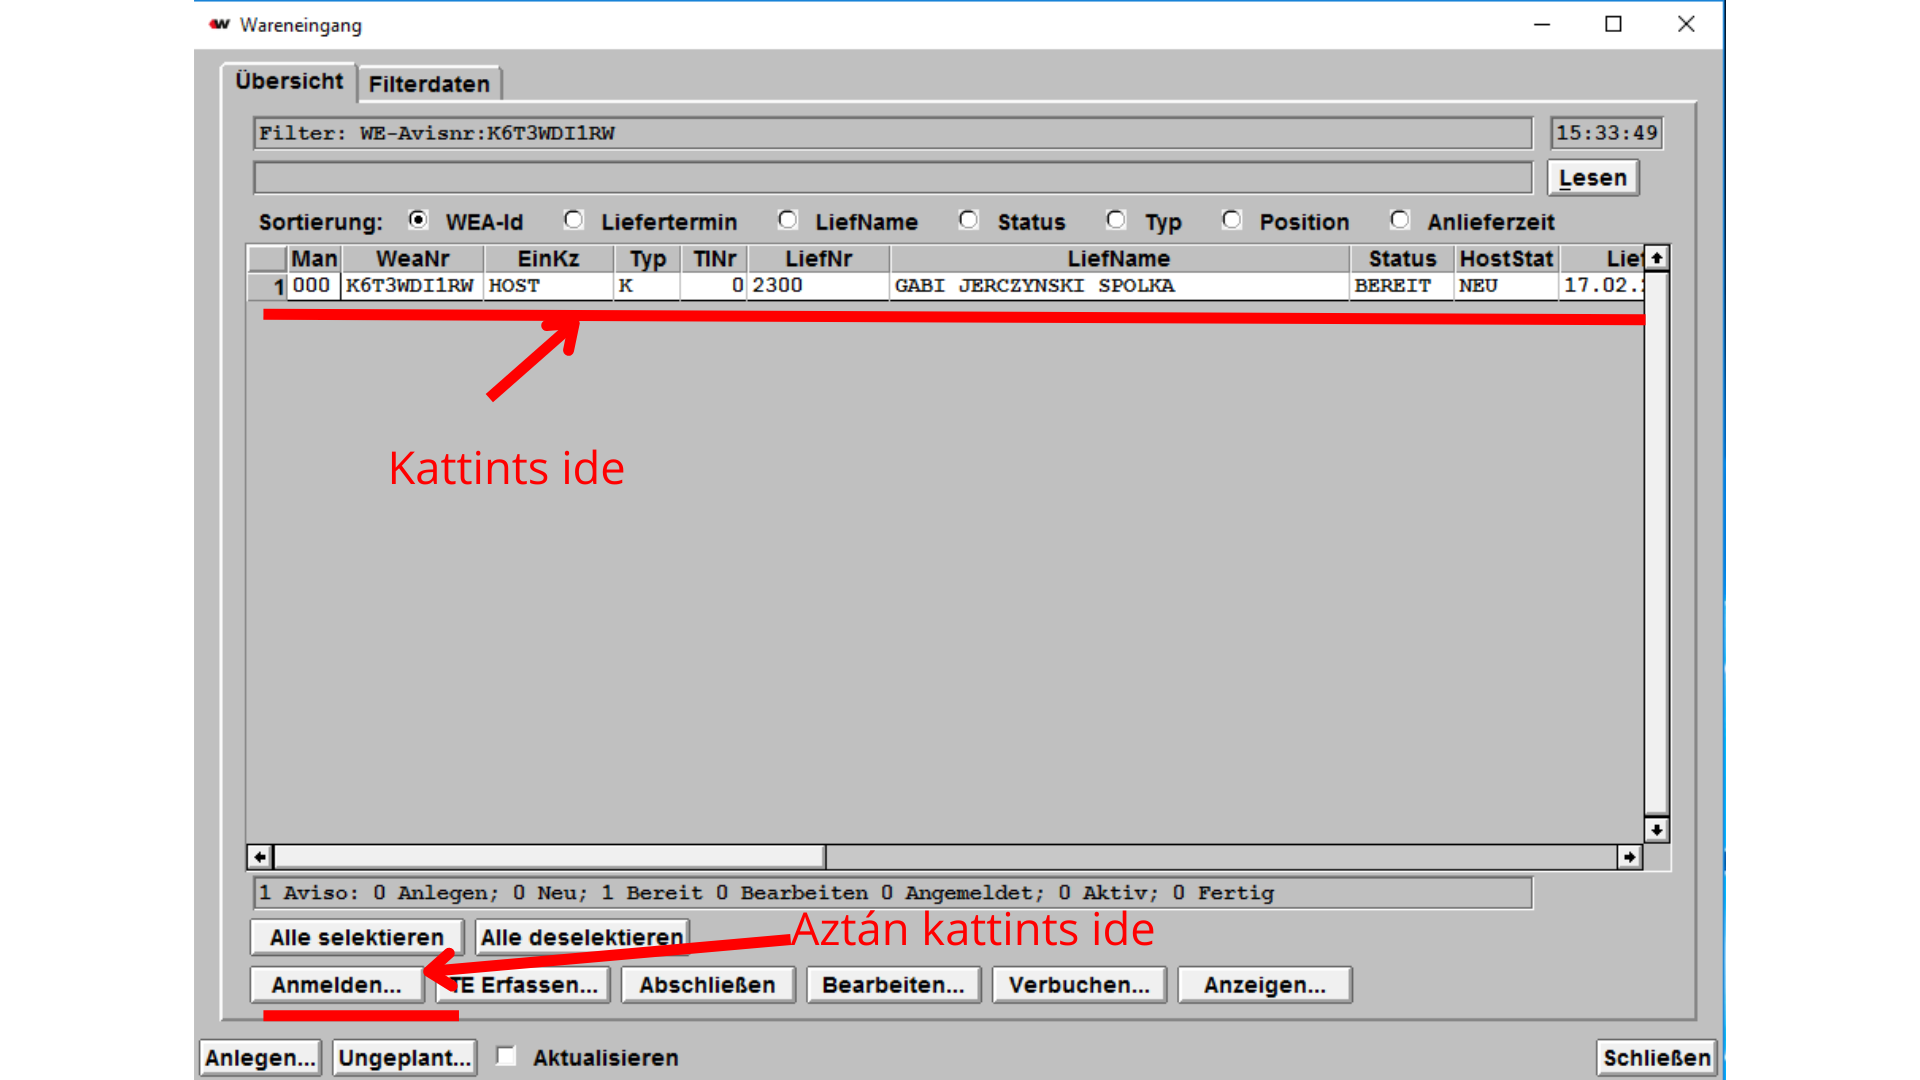
Task: Click the empty input field below Filter
Action: tap(892, 178)
